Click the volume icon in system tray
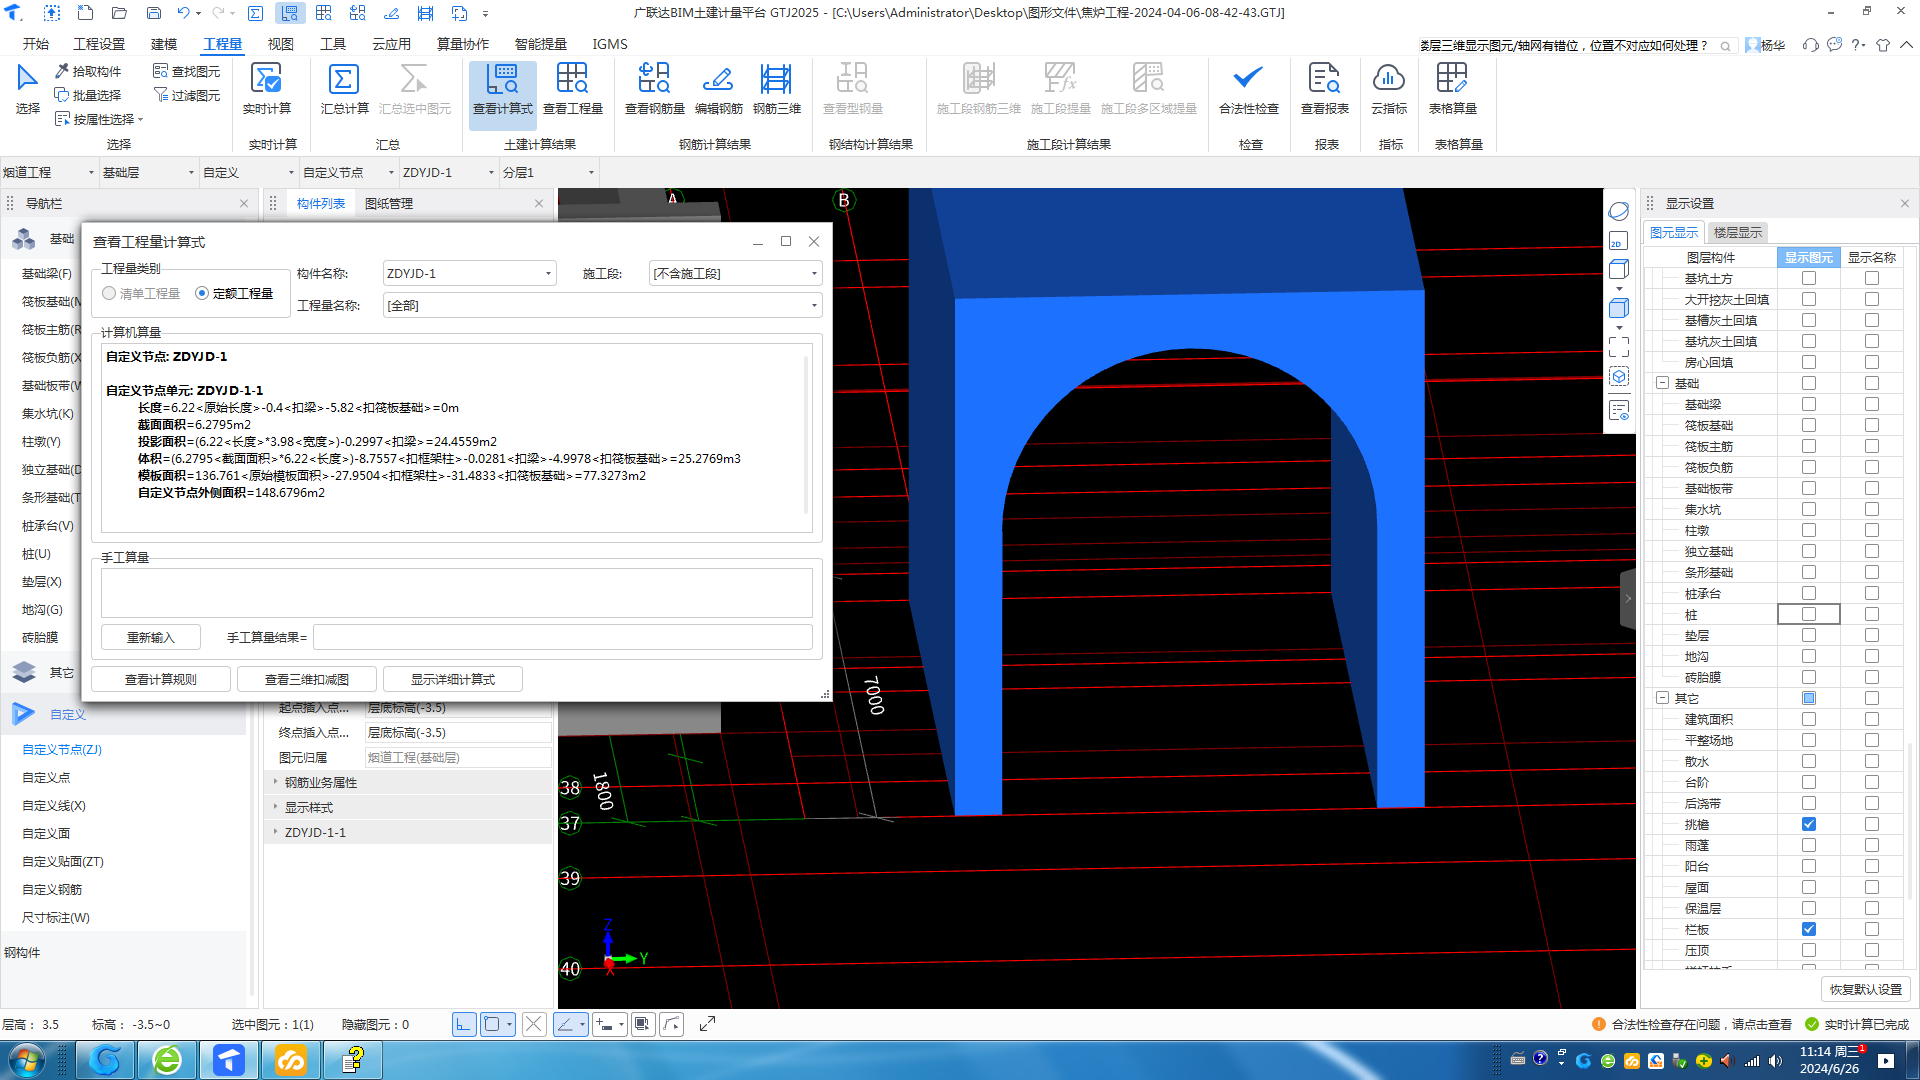The image size is (1920, 1080). (x=1774, y=1061)
